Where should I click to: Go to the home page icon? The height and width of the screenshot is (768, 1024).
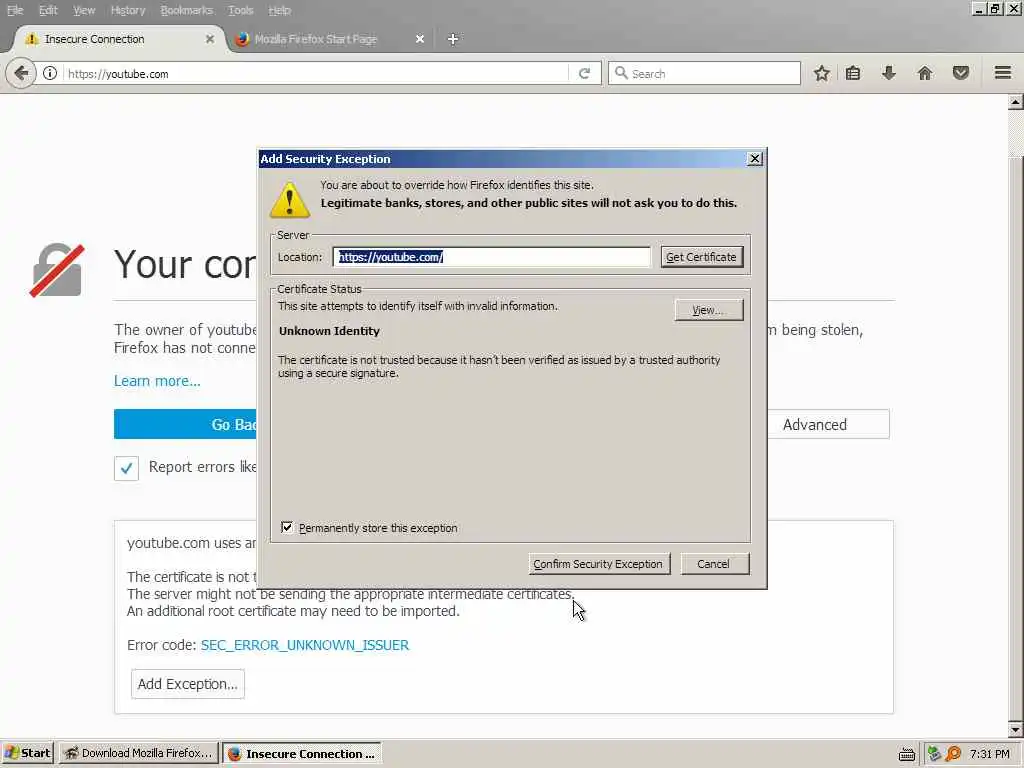(925, 73)
